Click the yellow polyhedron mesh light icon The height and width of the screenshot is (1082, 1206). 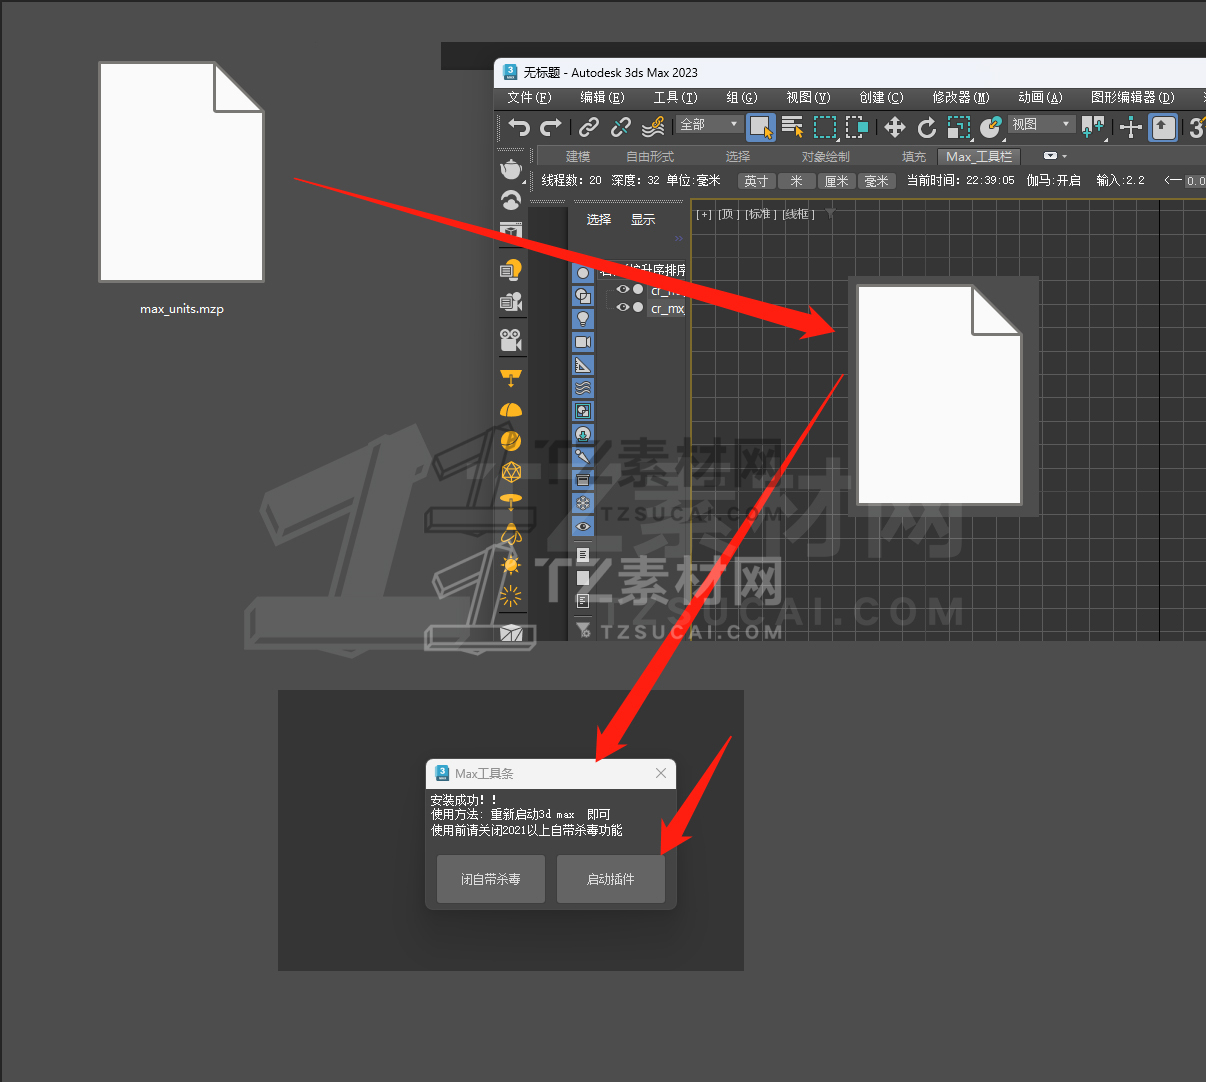tap(511, 471)
